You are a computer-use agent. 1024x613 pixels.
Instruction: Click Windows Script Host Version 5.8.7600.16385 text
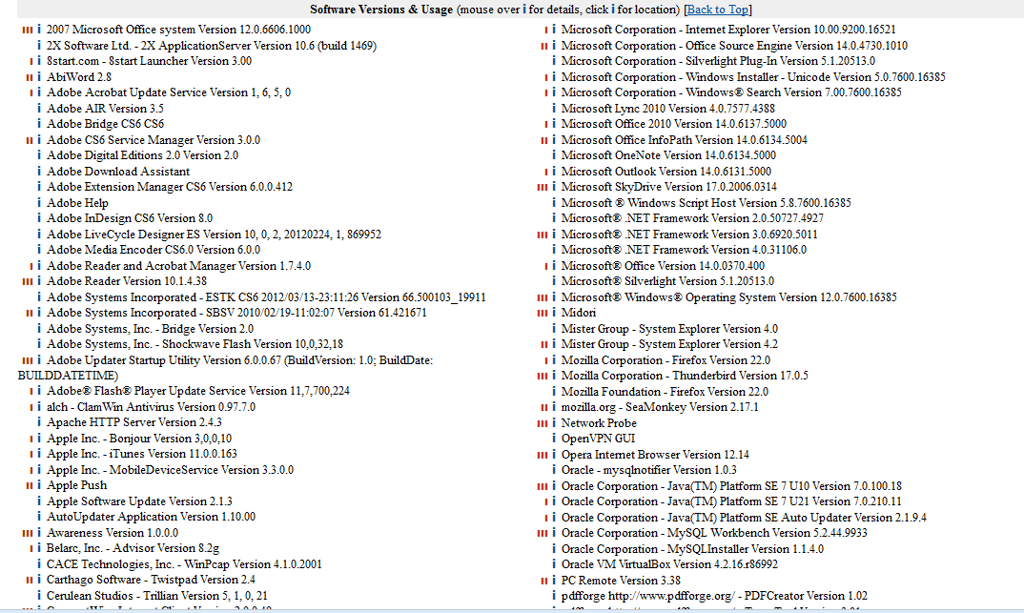point(706,203)
